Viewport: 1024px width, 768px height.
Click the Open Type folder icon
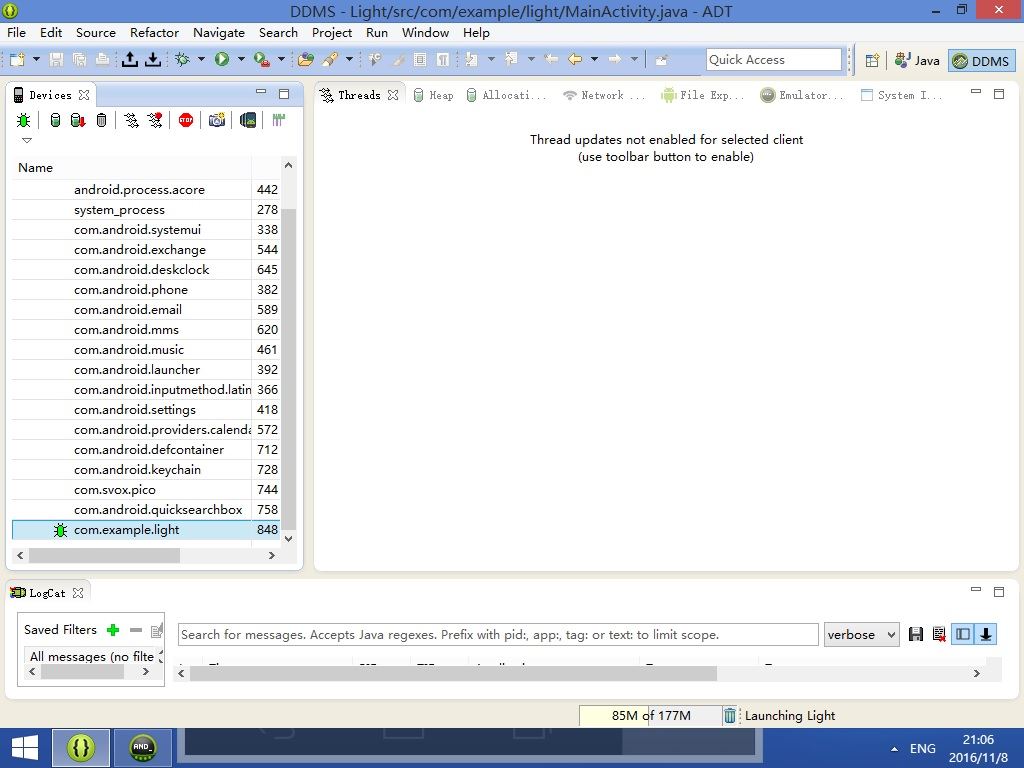(x=306, y=60)
